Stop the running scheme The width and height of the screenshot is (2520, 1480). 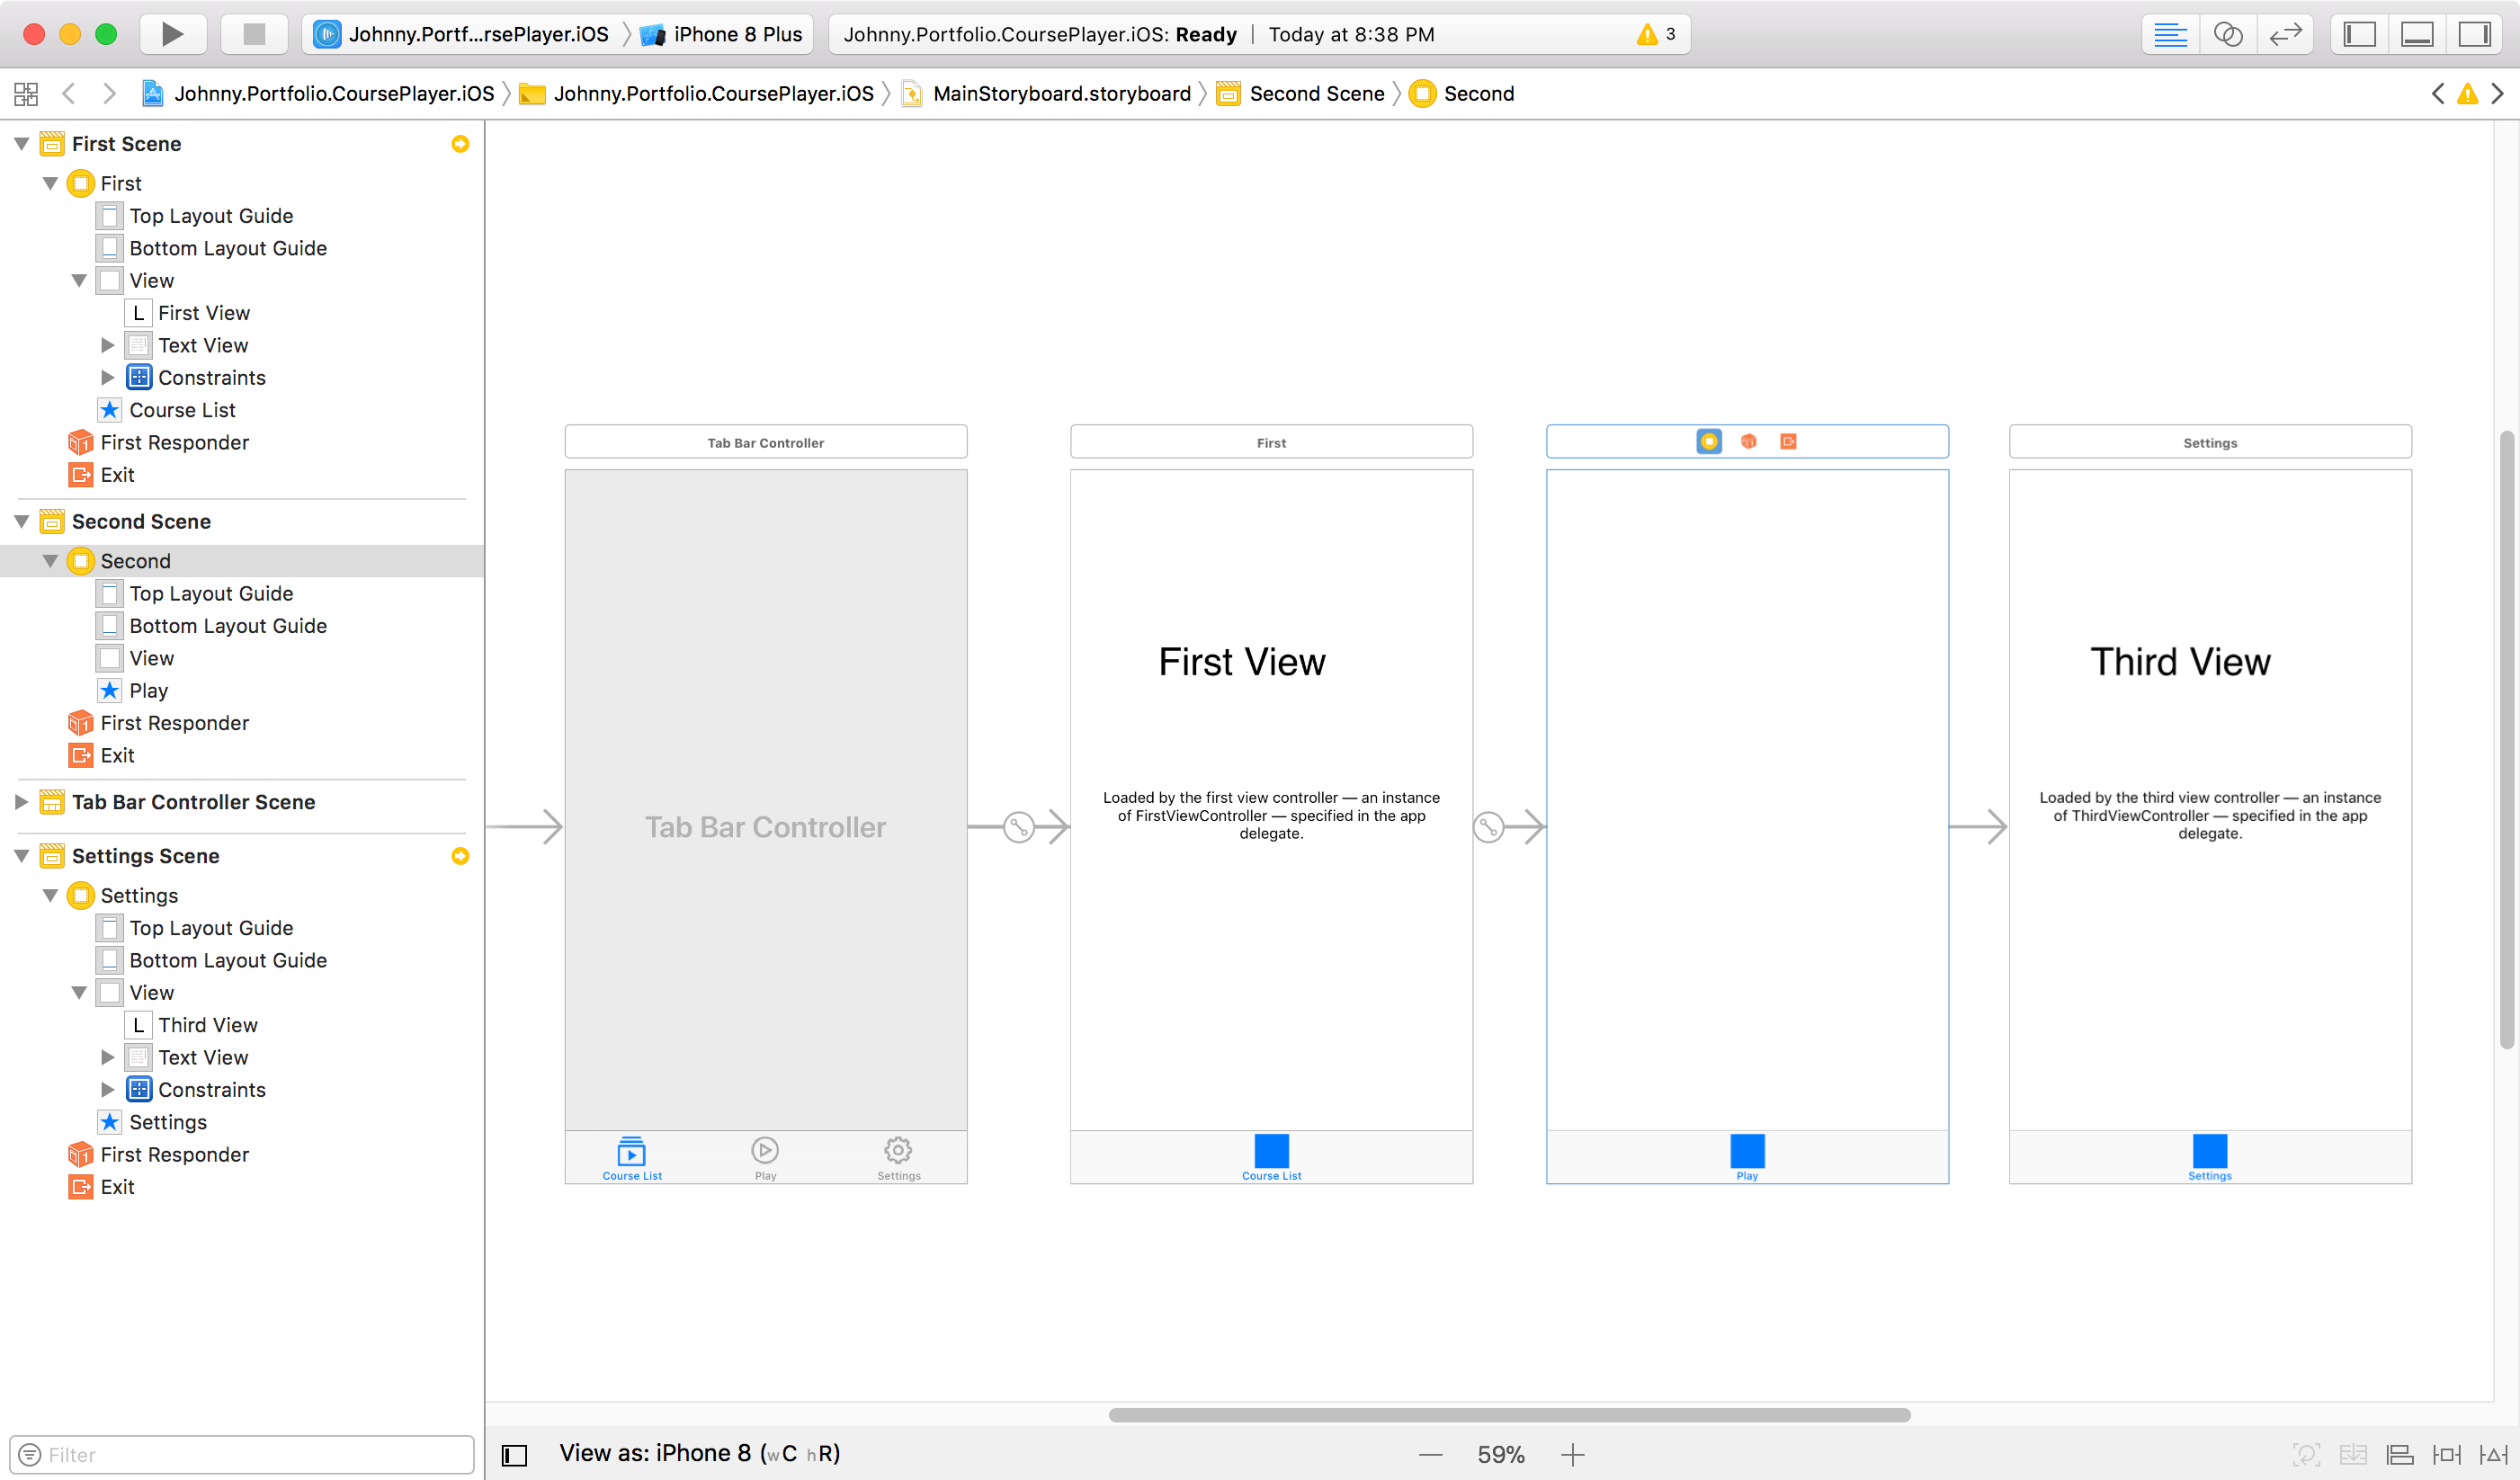[x=254, y=34]
